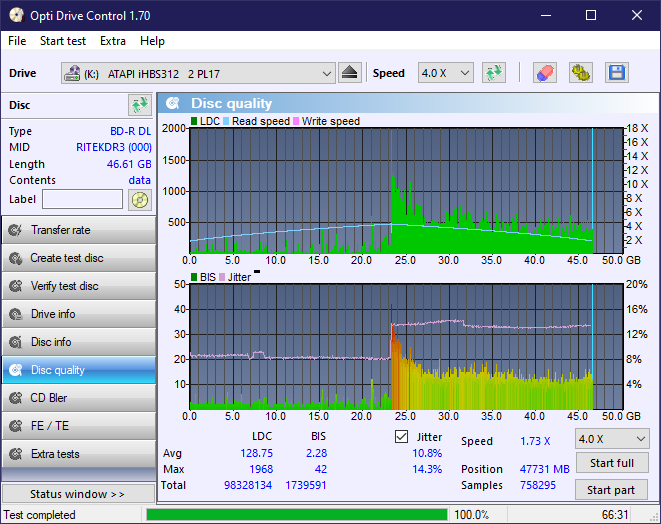The height and width of the screenshot is (524, 661).
Task: Open the File menu
Action: (17, 41)
